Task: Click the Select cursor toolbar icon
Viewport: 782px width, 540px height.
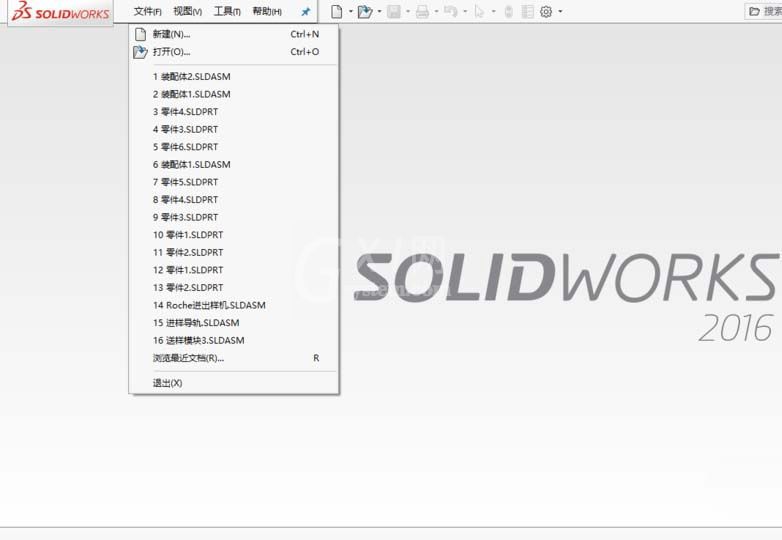Action: coord(479,11)
